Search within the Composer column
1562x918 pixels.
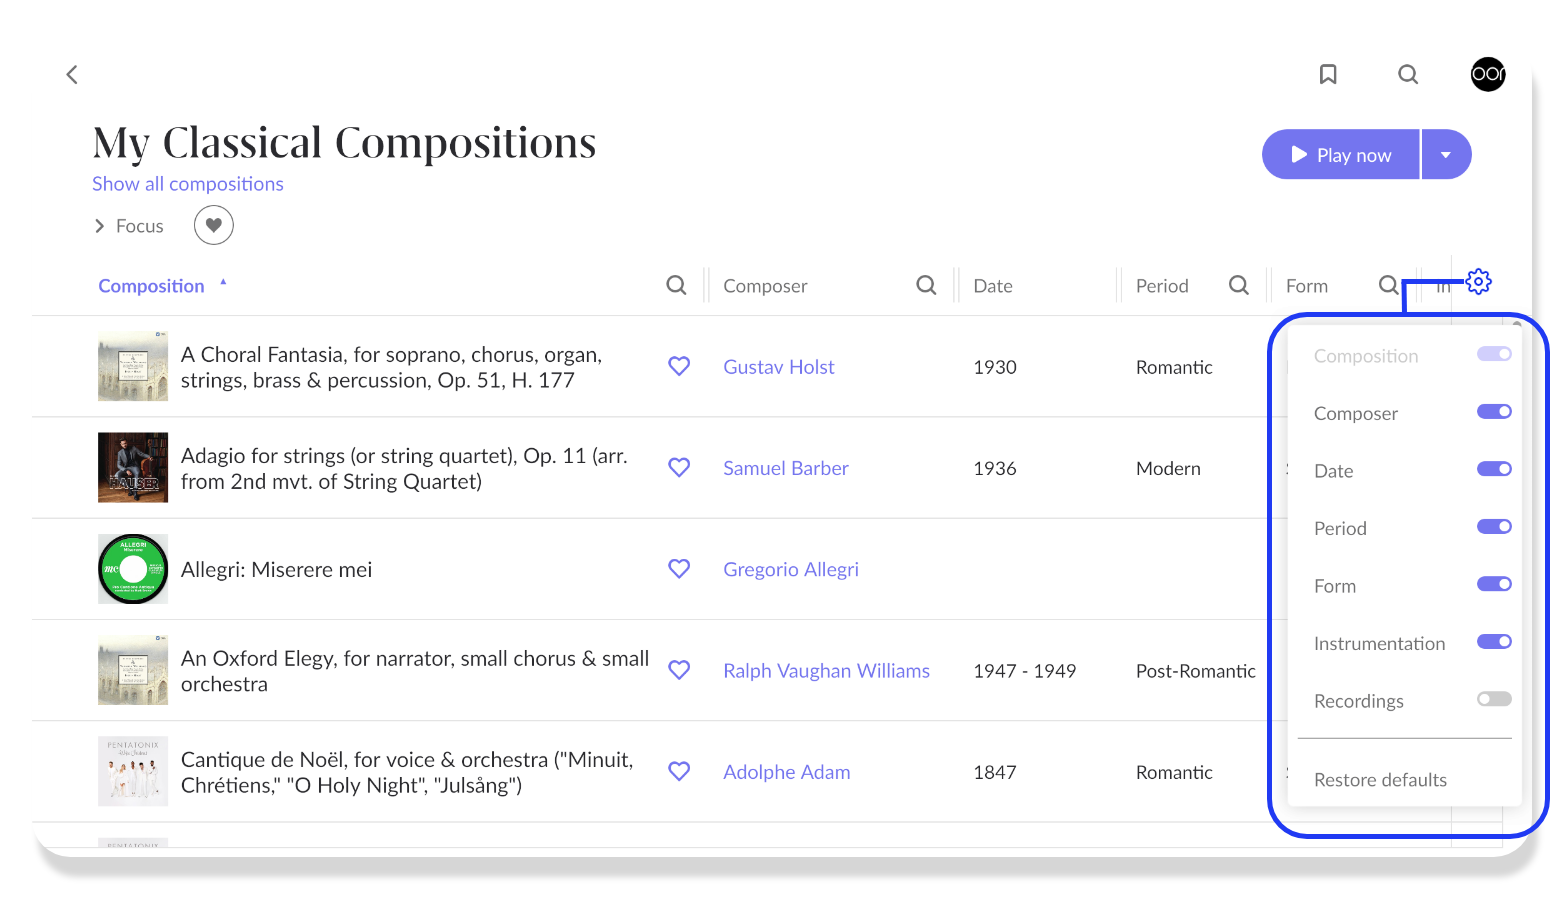pos(926,285)
